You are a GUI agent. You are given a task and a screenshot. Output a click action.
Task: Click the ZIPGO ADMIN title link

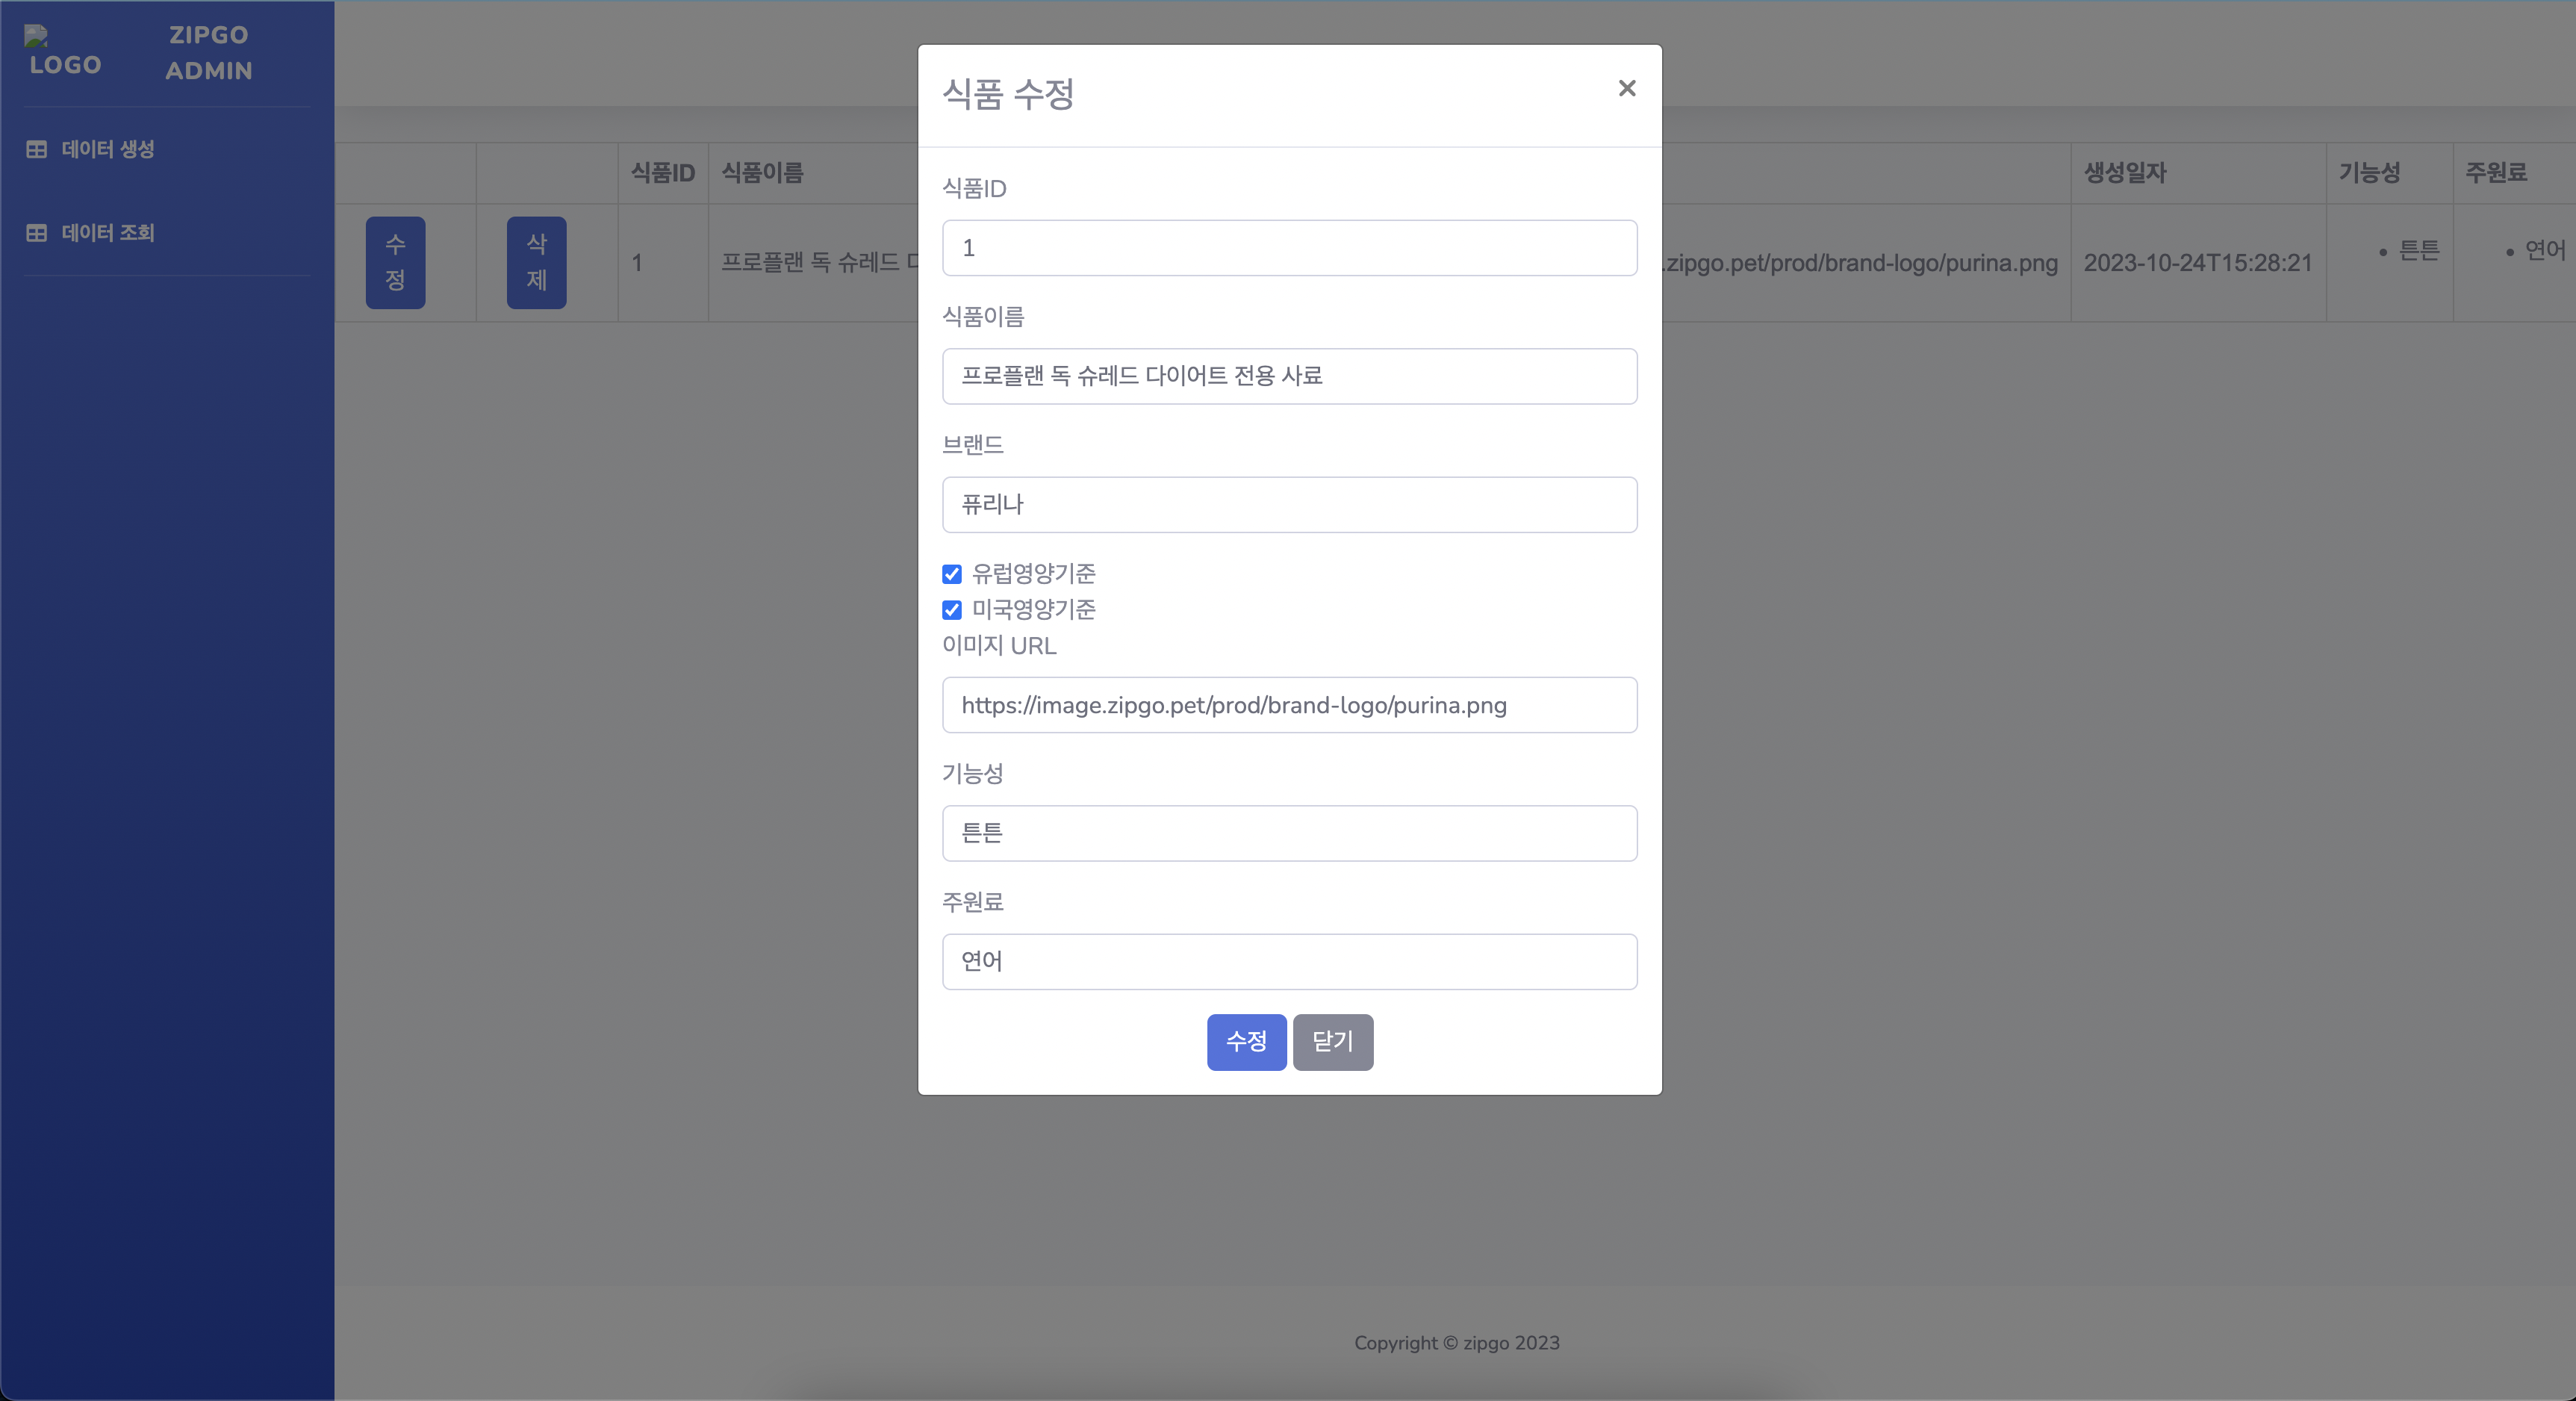point(208,53)
